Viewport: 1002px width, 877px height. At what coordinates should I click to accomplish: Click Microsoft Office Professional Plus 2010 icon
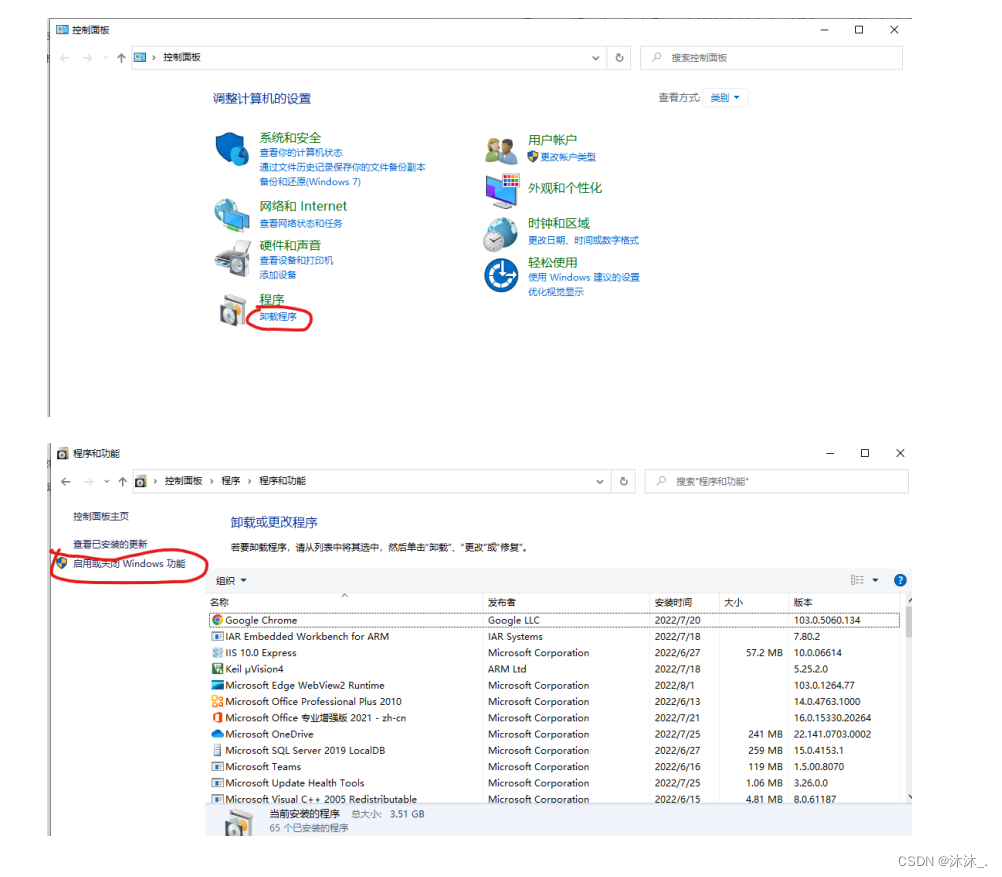pos(217,701)
